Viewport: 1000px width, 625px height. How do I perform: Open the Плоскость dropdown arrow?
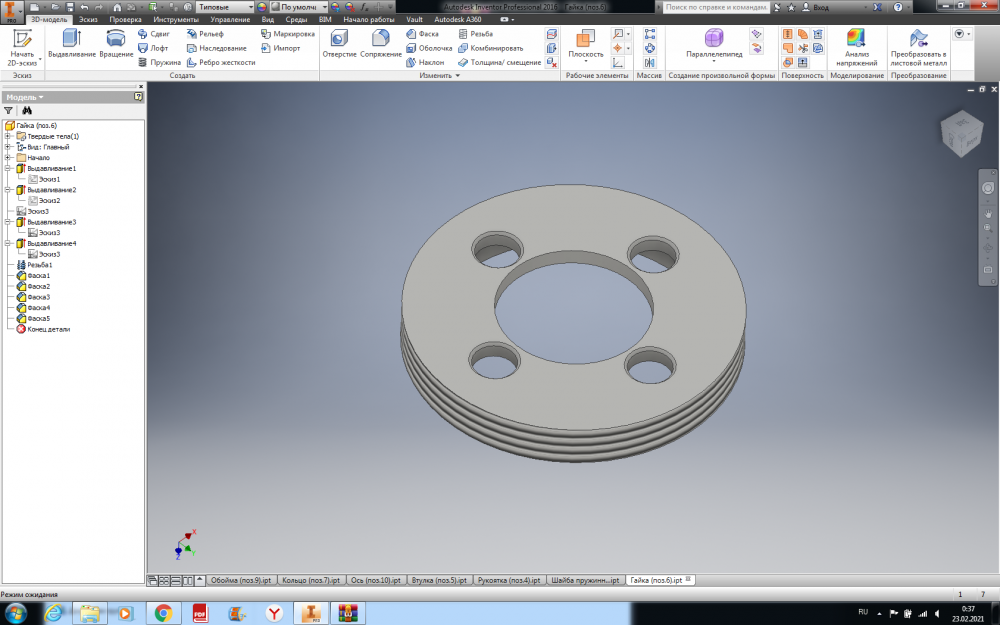coord(585,63)
